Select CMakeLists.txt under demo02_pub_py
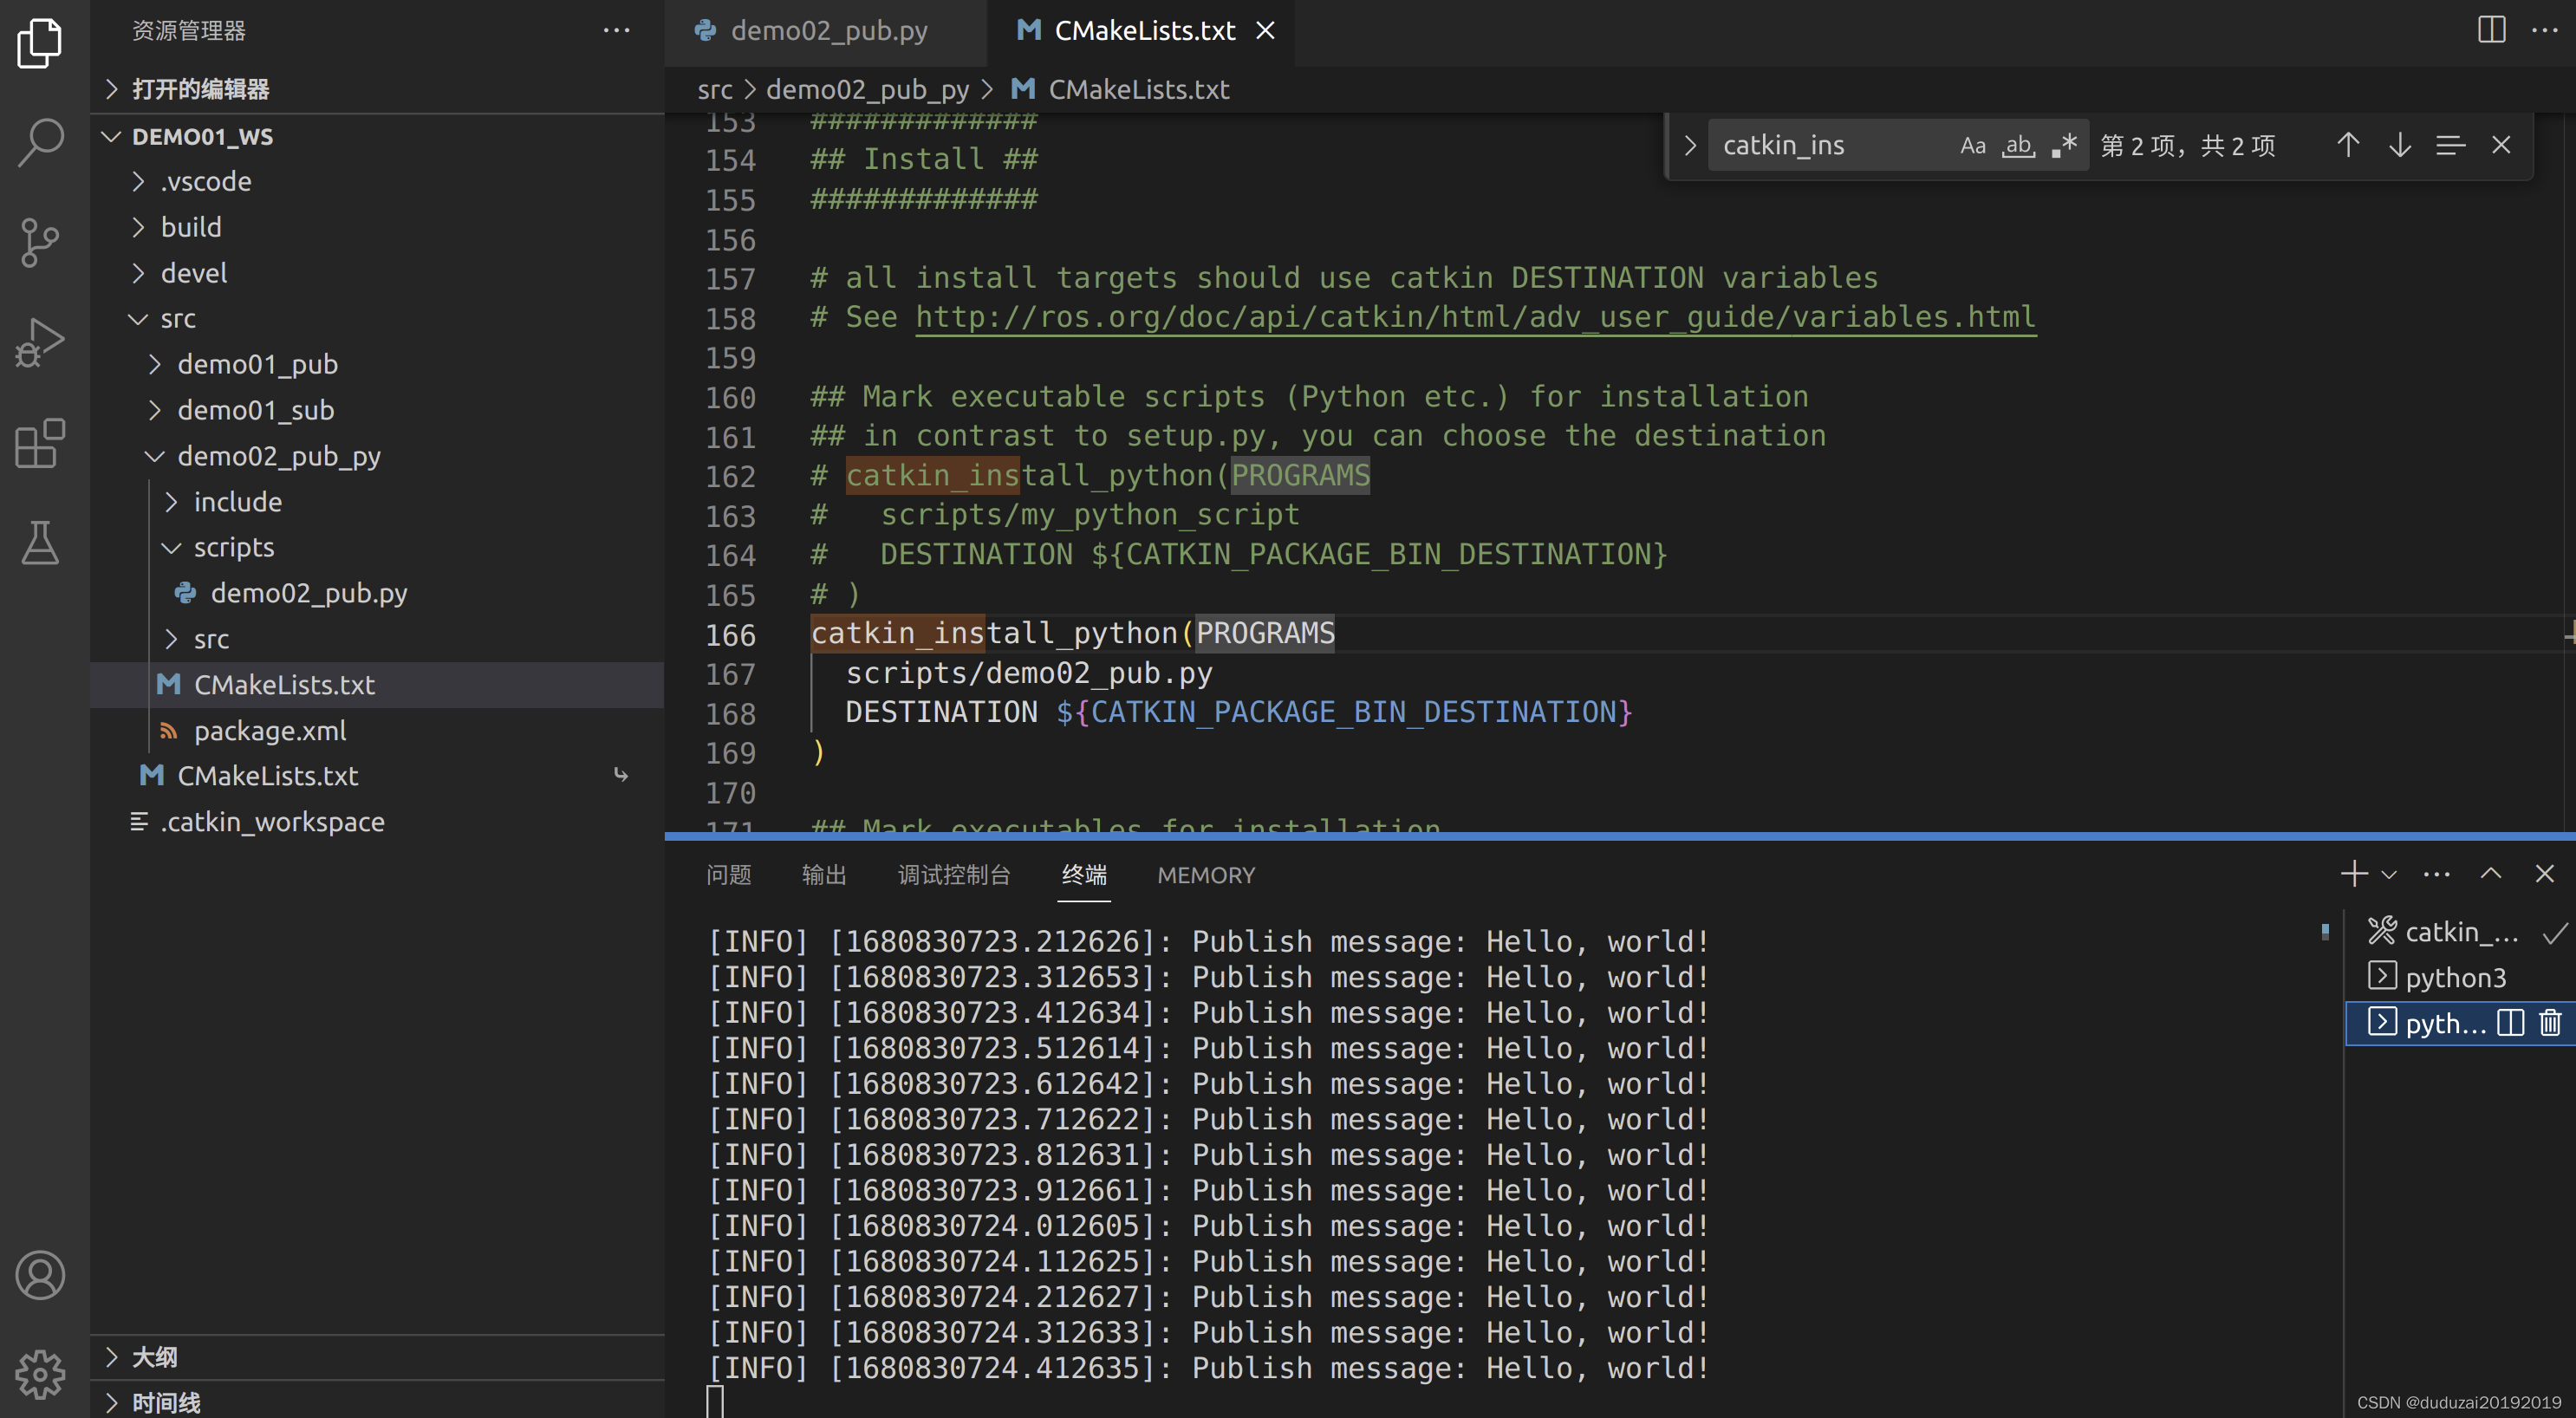The width and height of the screenshot is (2576, 1418). pos(377,685)
